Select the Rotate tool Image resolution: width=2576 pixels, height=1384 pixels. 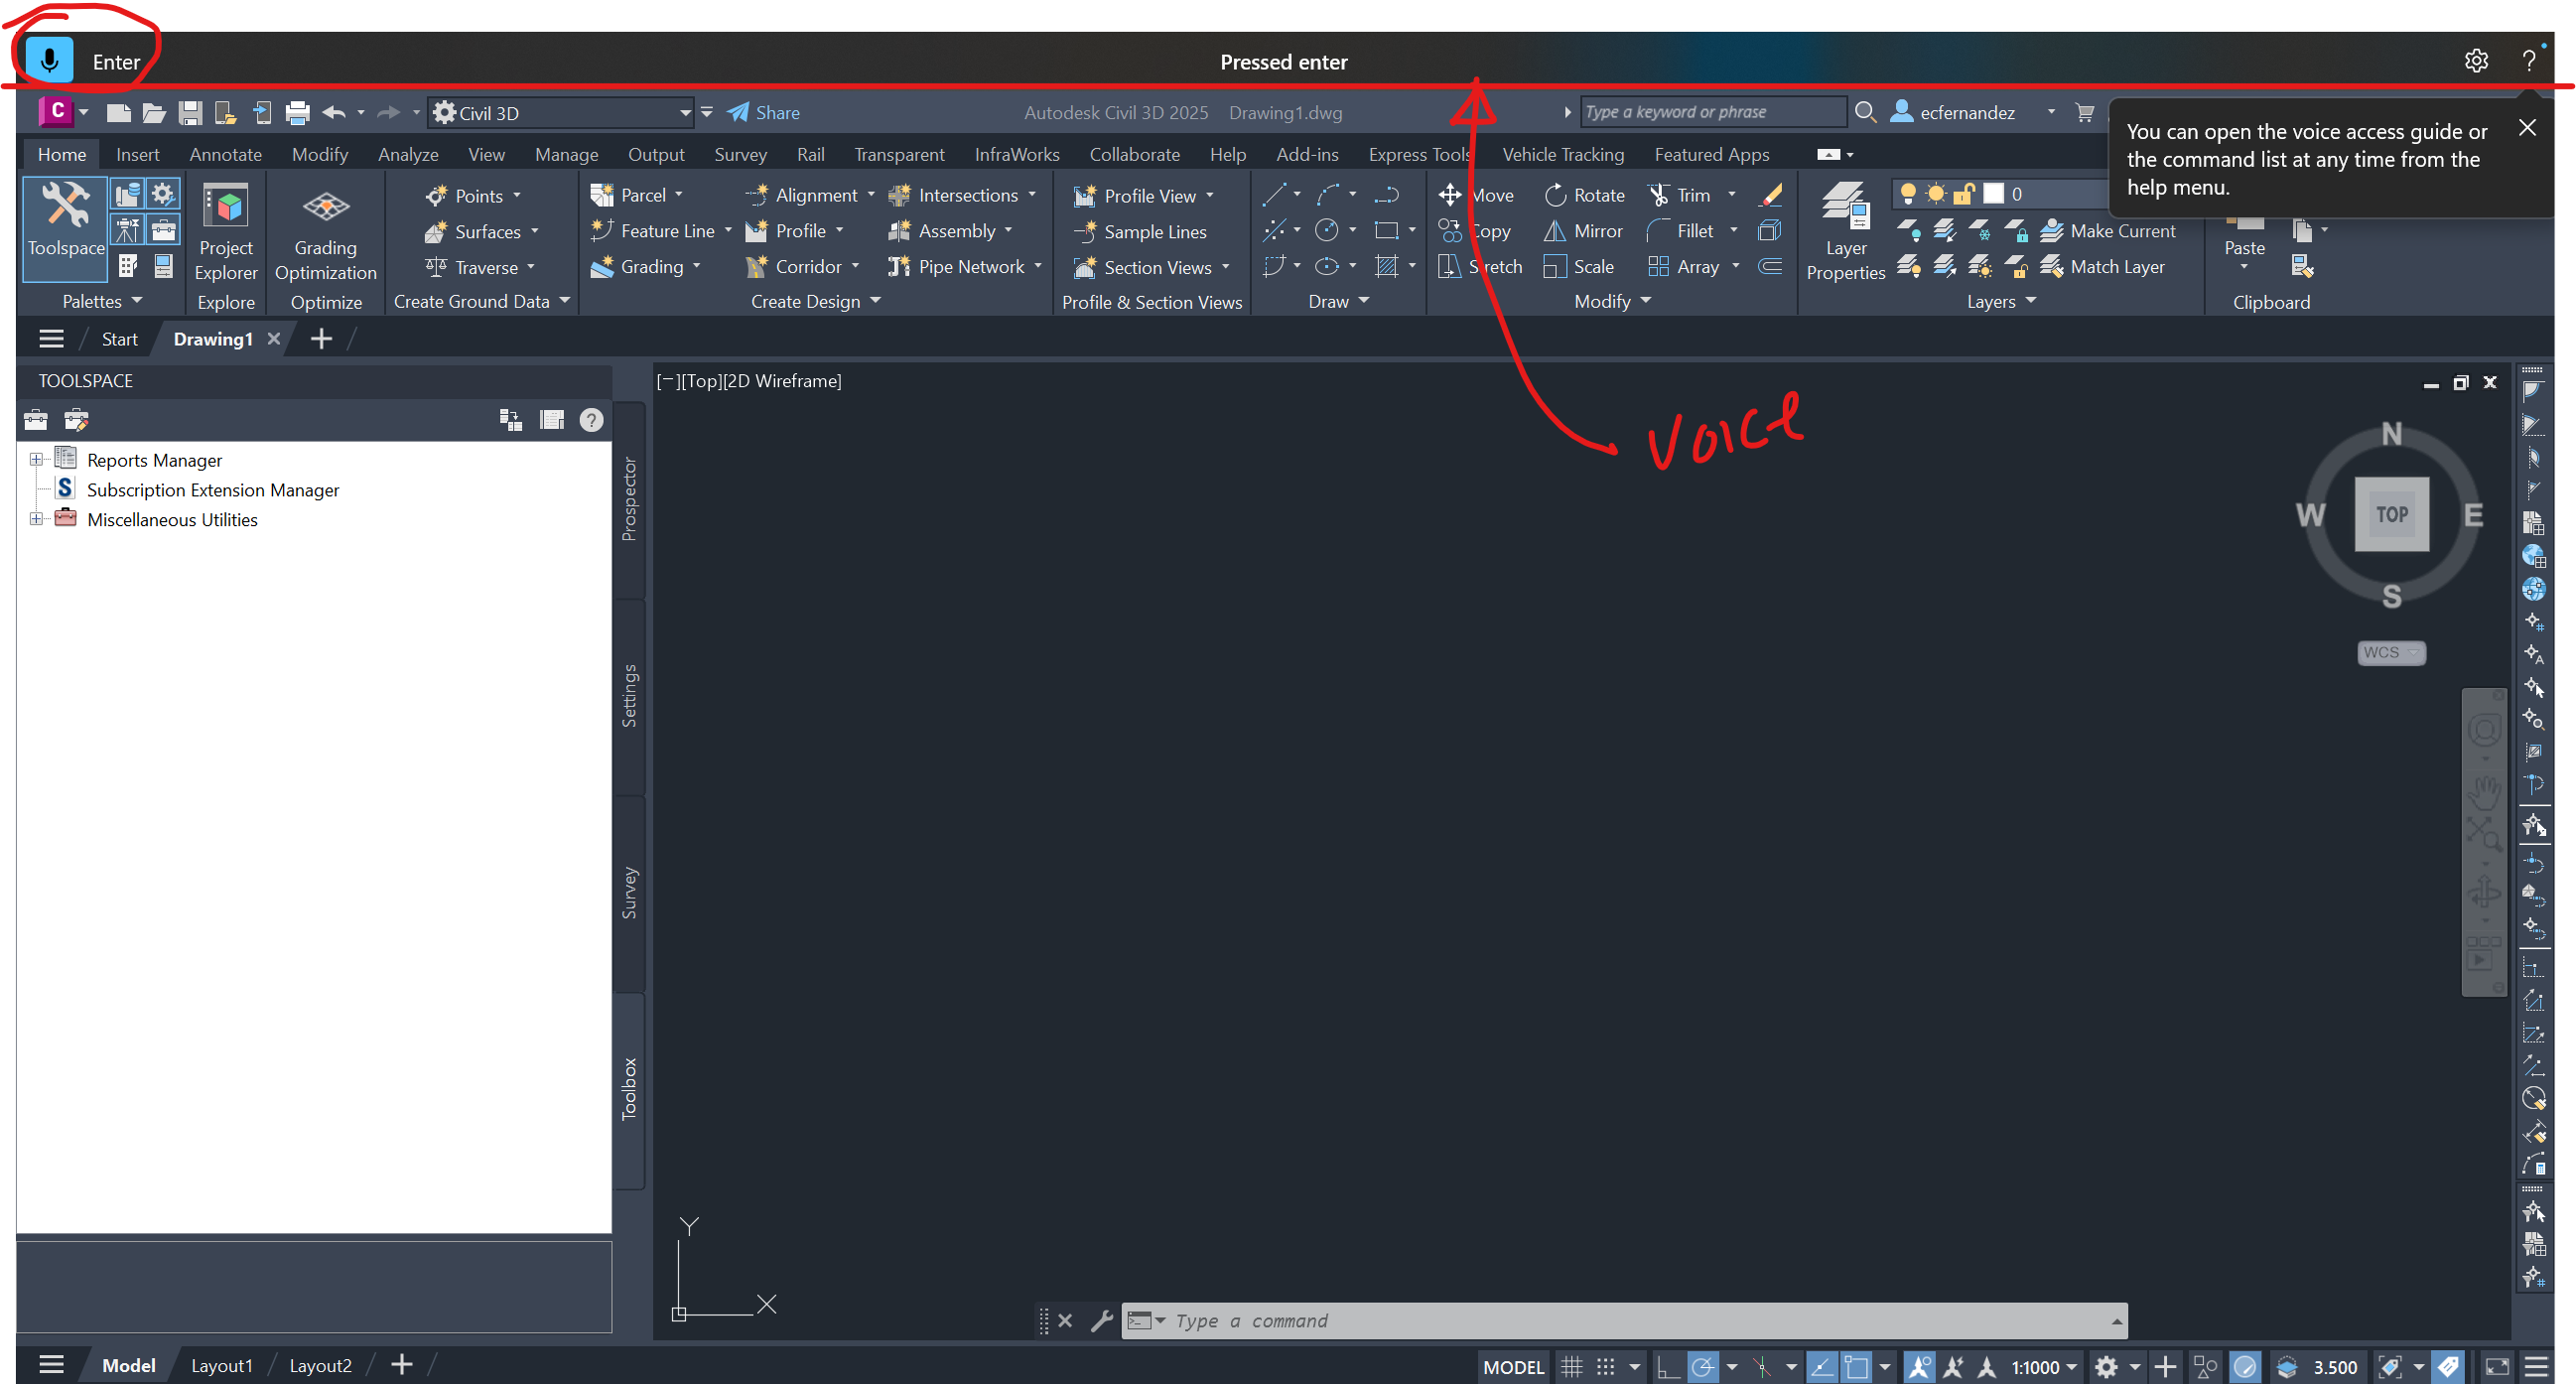point(1585,194)
